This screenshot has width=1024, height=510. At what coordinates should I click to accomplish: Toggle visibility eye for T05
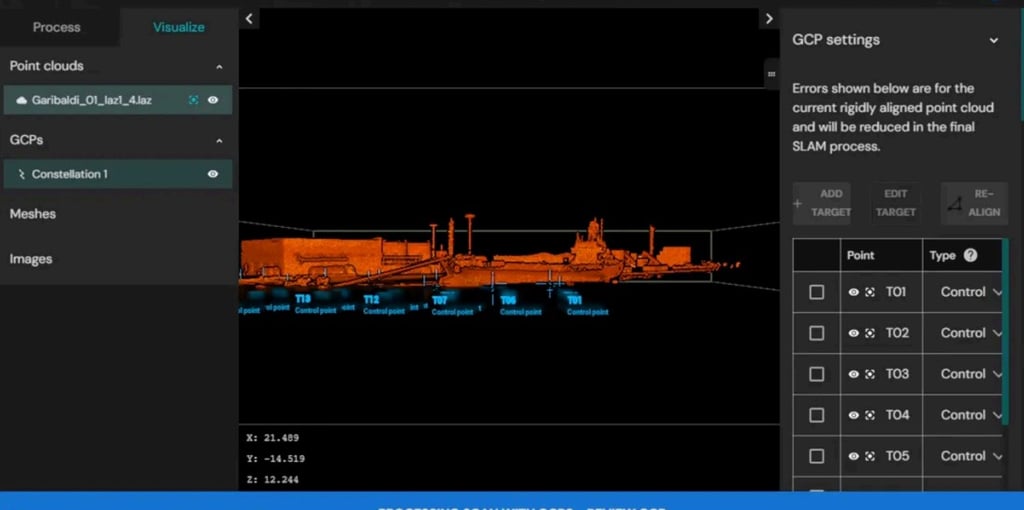point(854,456)
